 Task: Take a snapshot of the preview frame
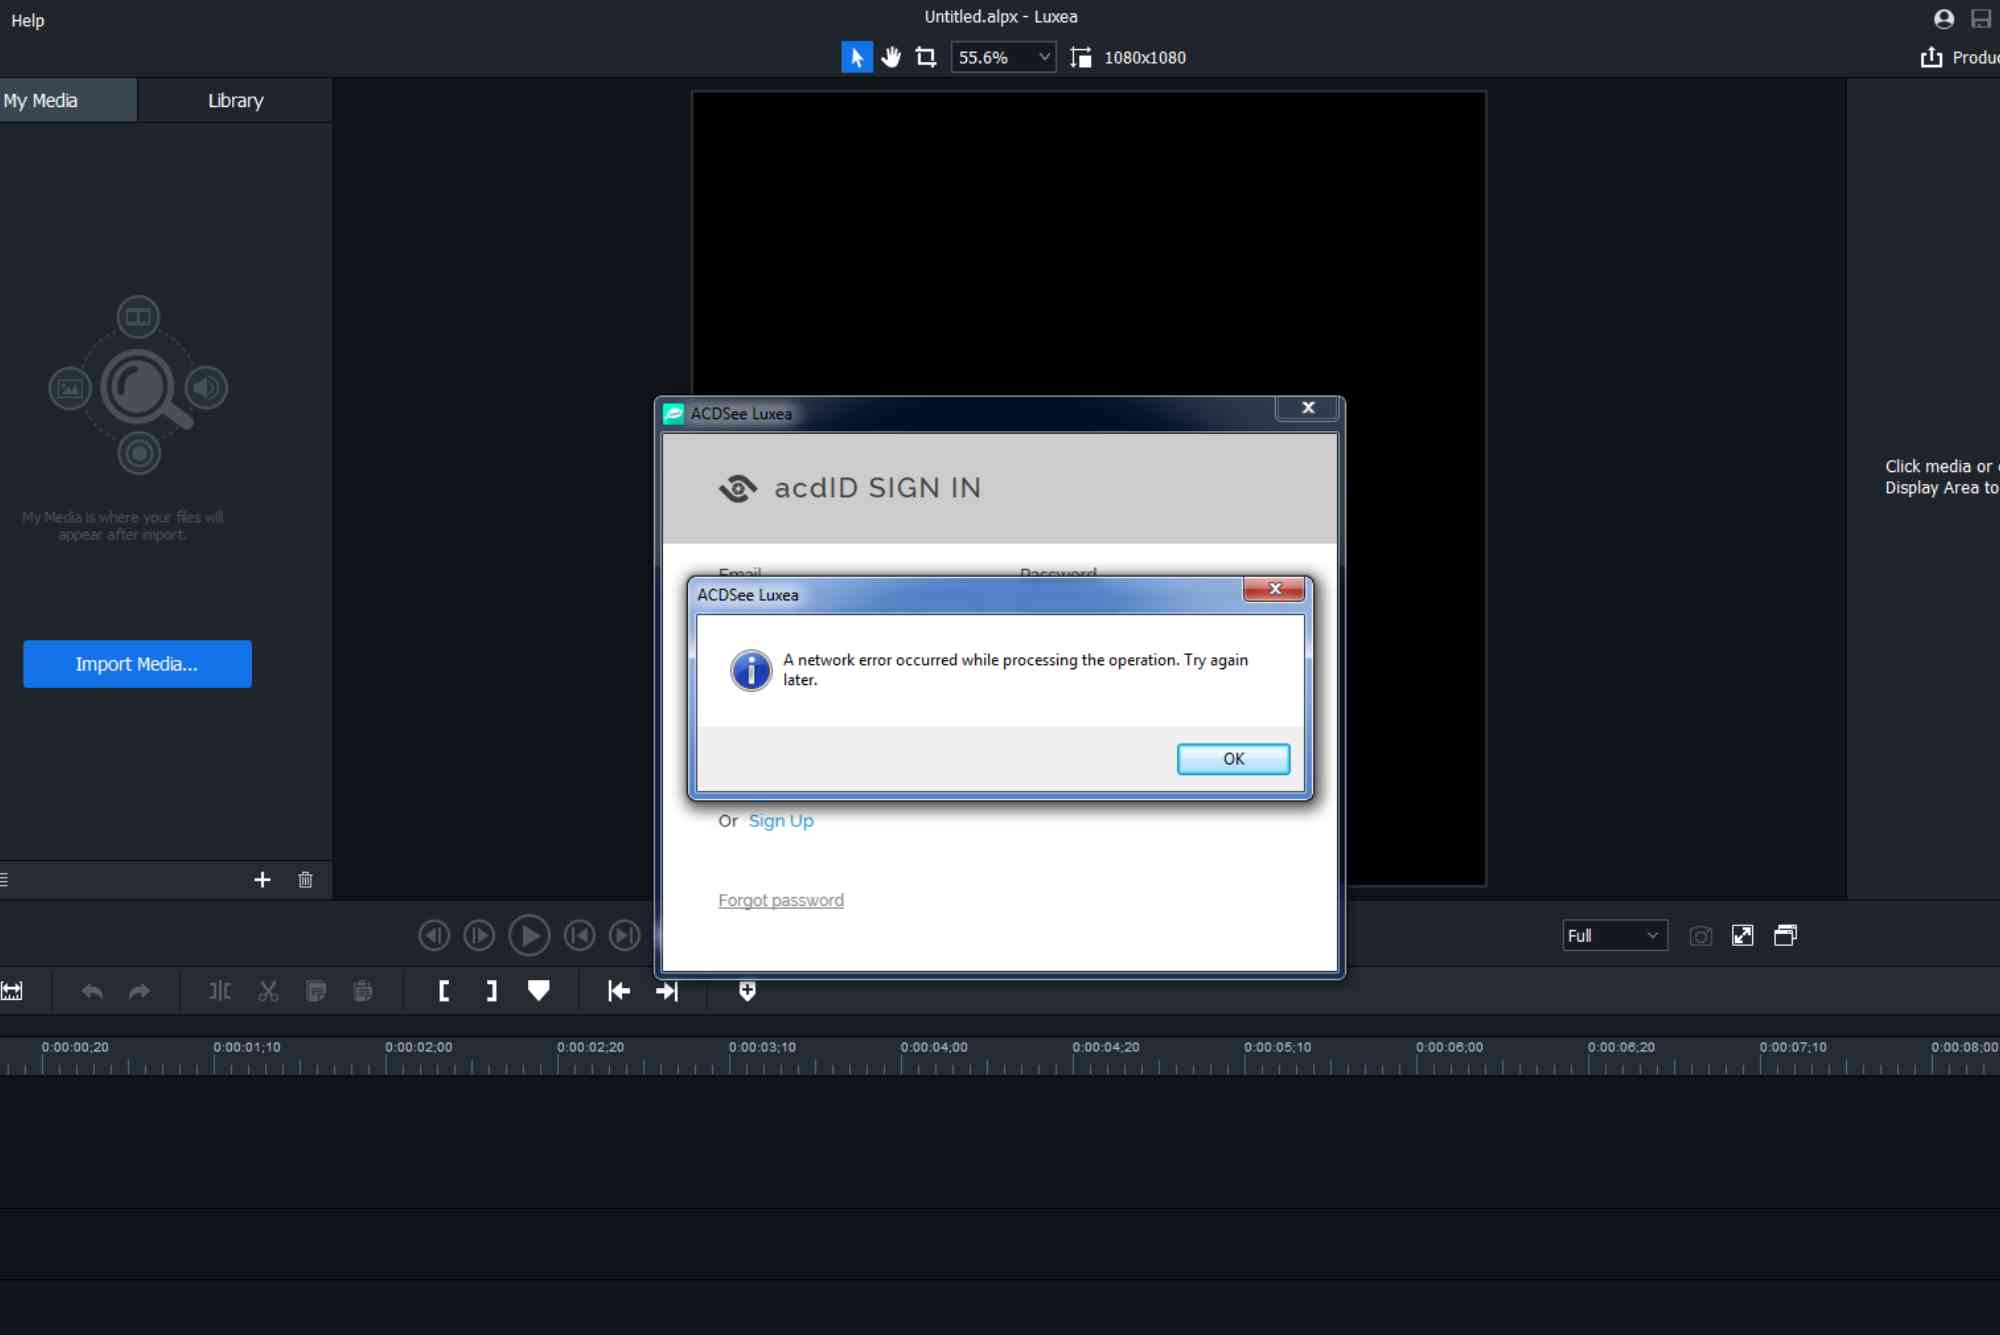click(1702, 935)
